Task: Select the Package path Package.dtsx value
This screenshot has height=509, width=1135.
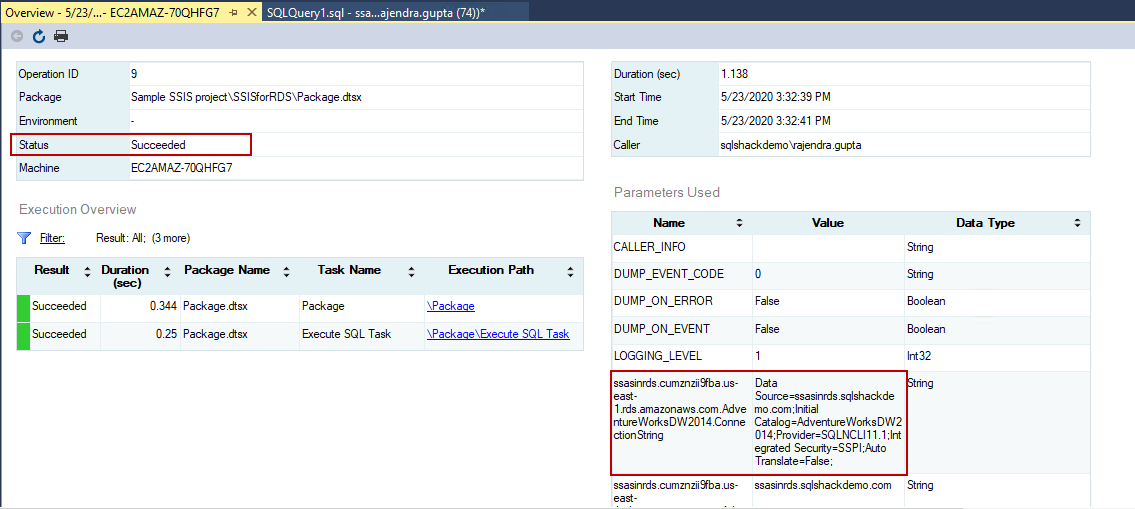Action: (246, 97)
